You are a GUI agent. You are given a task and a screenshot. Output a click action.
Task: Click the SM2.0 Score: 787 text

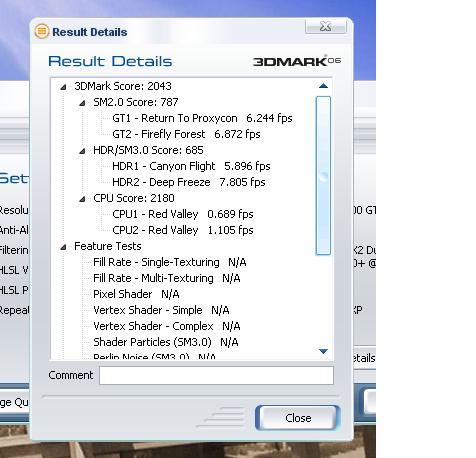coord(136,102)
